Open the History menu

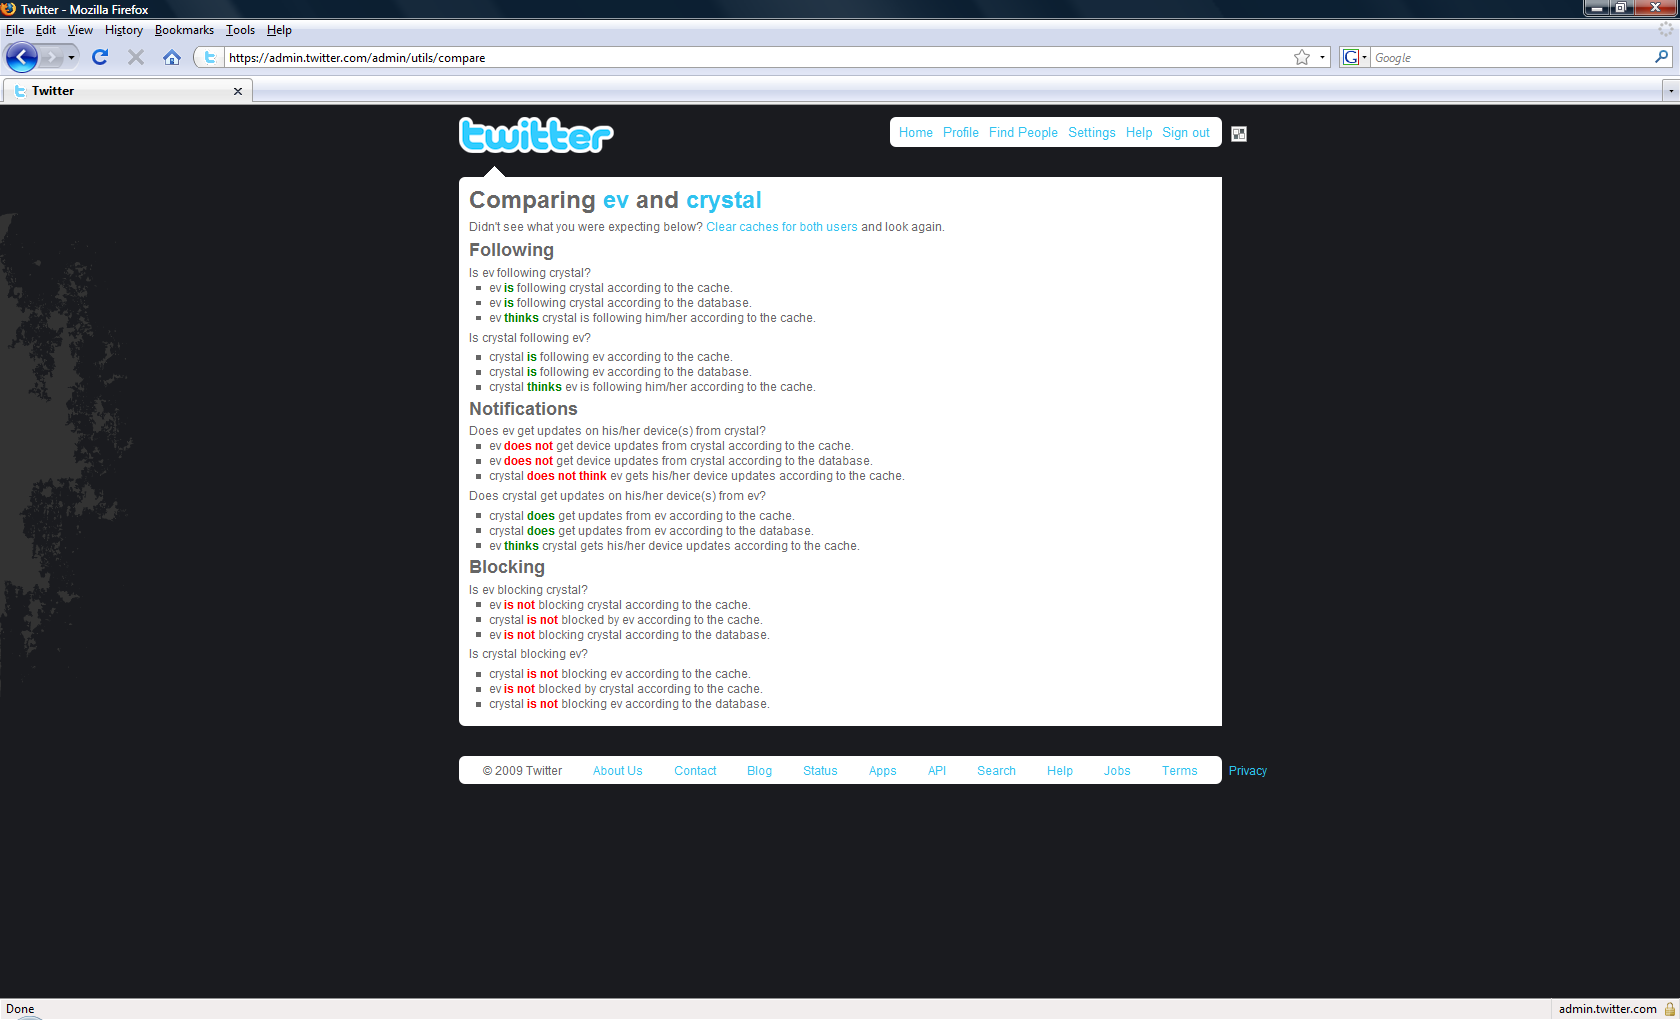point(124,30)
